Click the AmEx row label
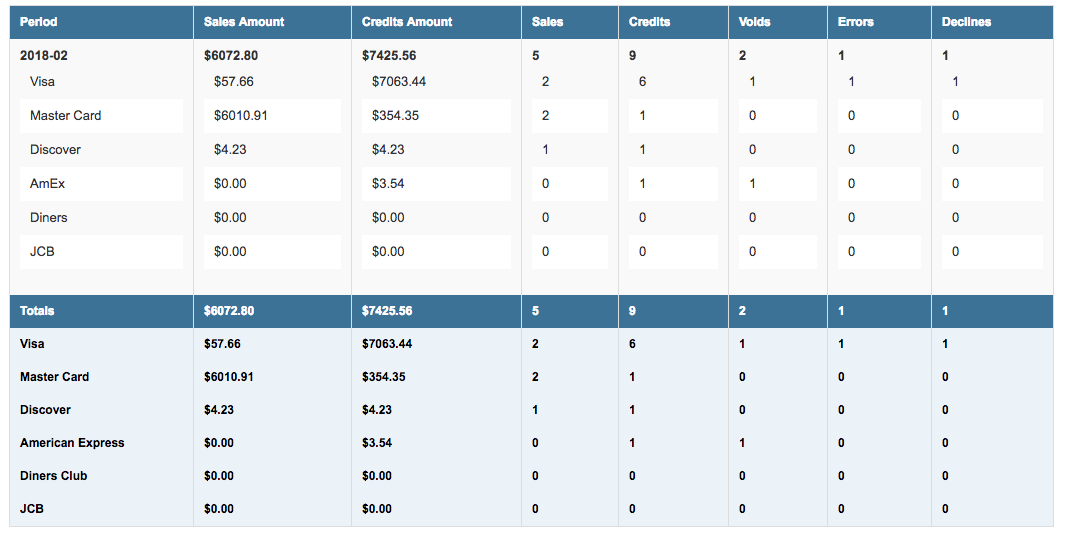This screenshot has width=1068, height=541. pos(47,184)
